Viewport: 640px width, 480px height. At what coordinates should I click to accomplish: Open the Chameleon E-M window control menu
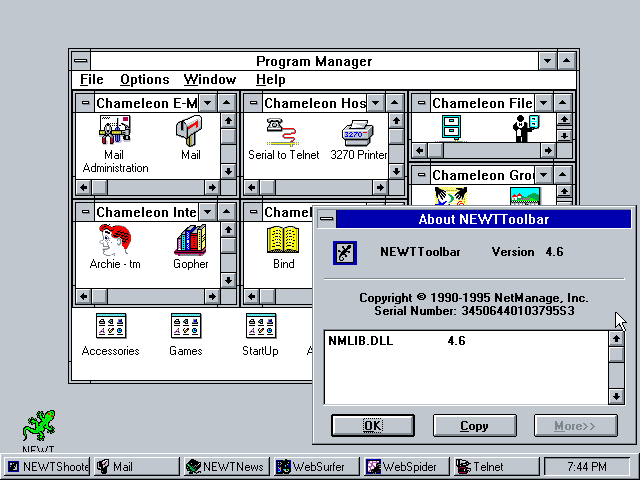[x=85, y=103]
